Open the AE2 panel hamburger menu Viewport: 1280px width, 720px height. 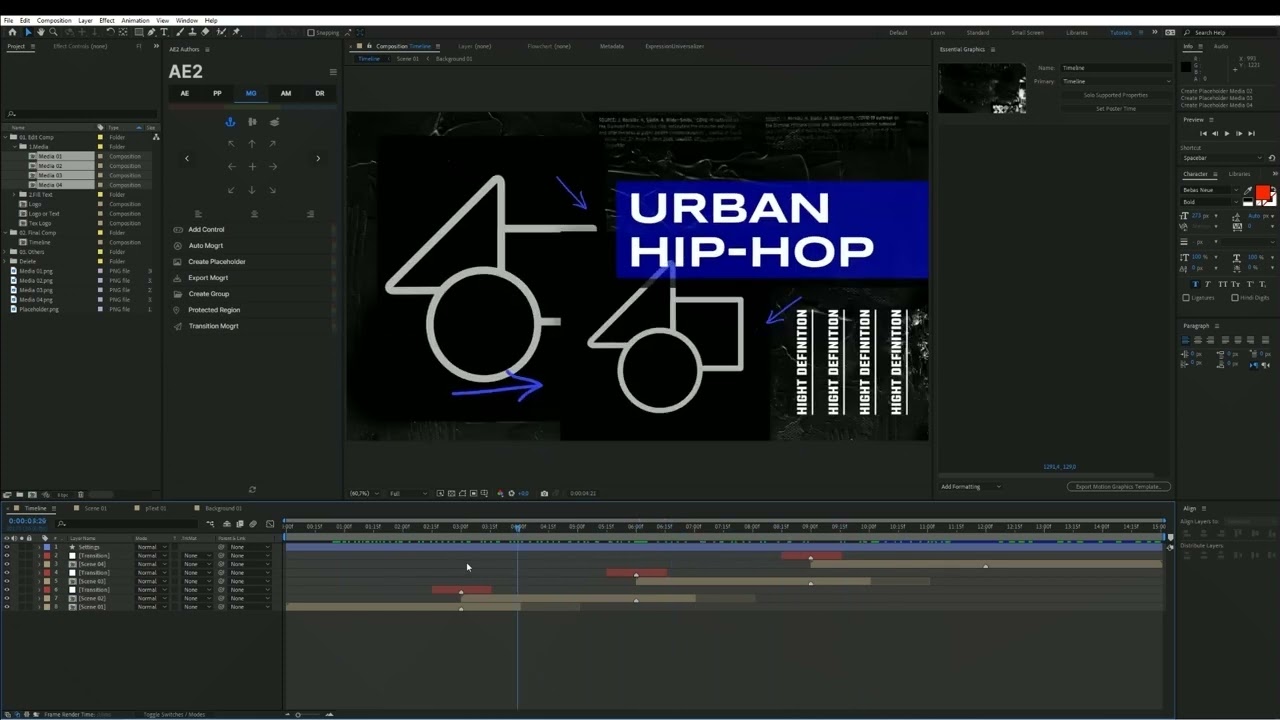[x=333, y=72]
